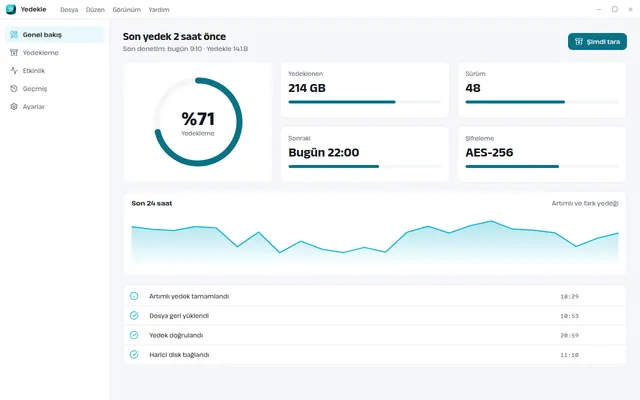
Task: Click the %71 circular backup progress ring
Action: tap(198, 122)
